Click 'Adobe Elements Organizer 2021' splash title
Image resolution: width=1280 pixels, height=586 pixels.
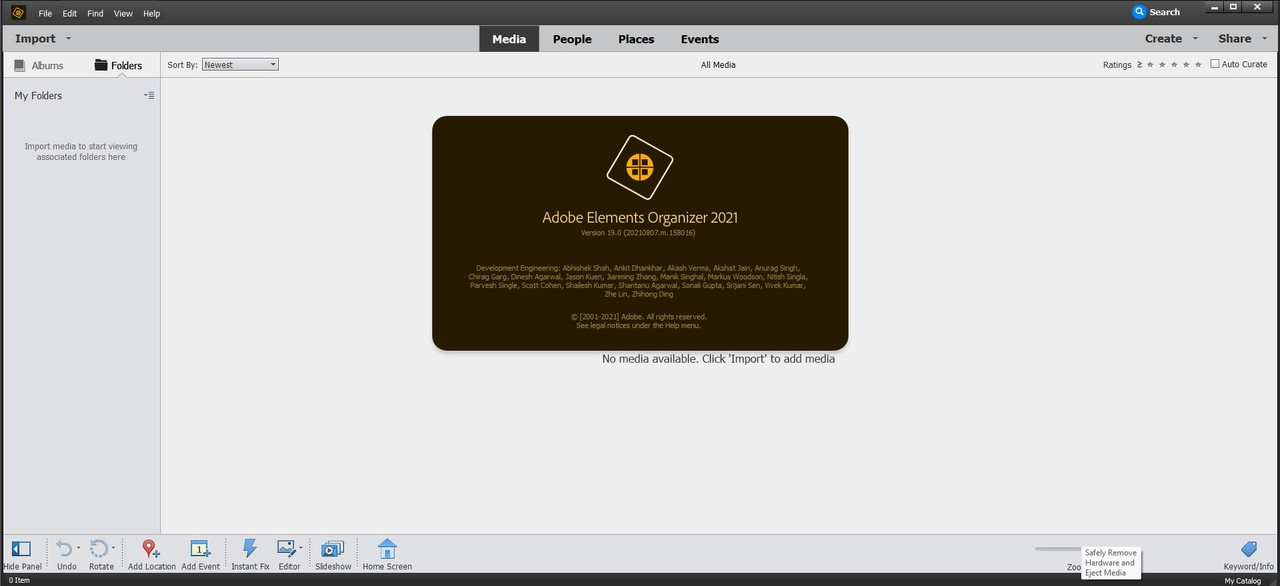(640, 217)
